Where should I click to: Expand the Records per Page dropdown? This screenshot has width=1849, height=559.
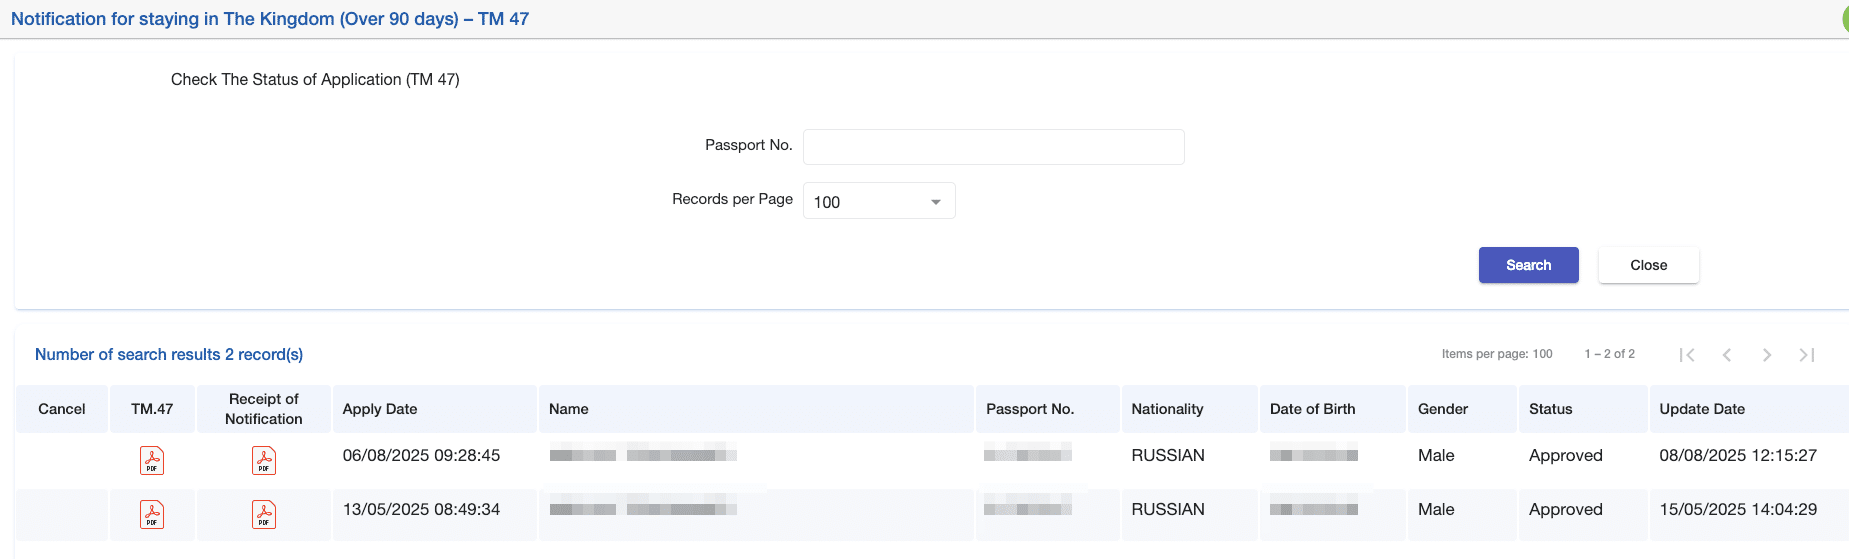879,201
